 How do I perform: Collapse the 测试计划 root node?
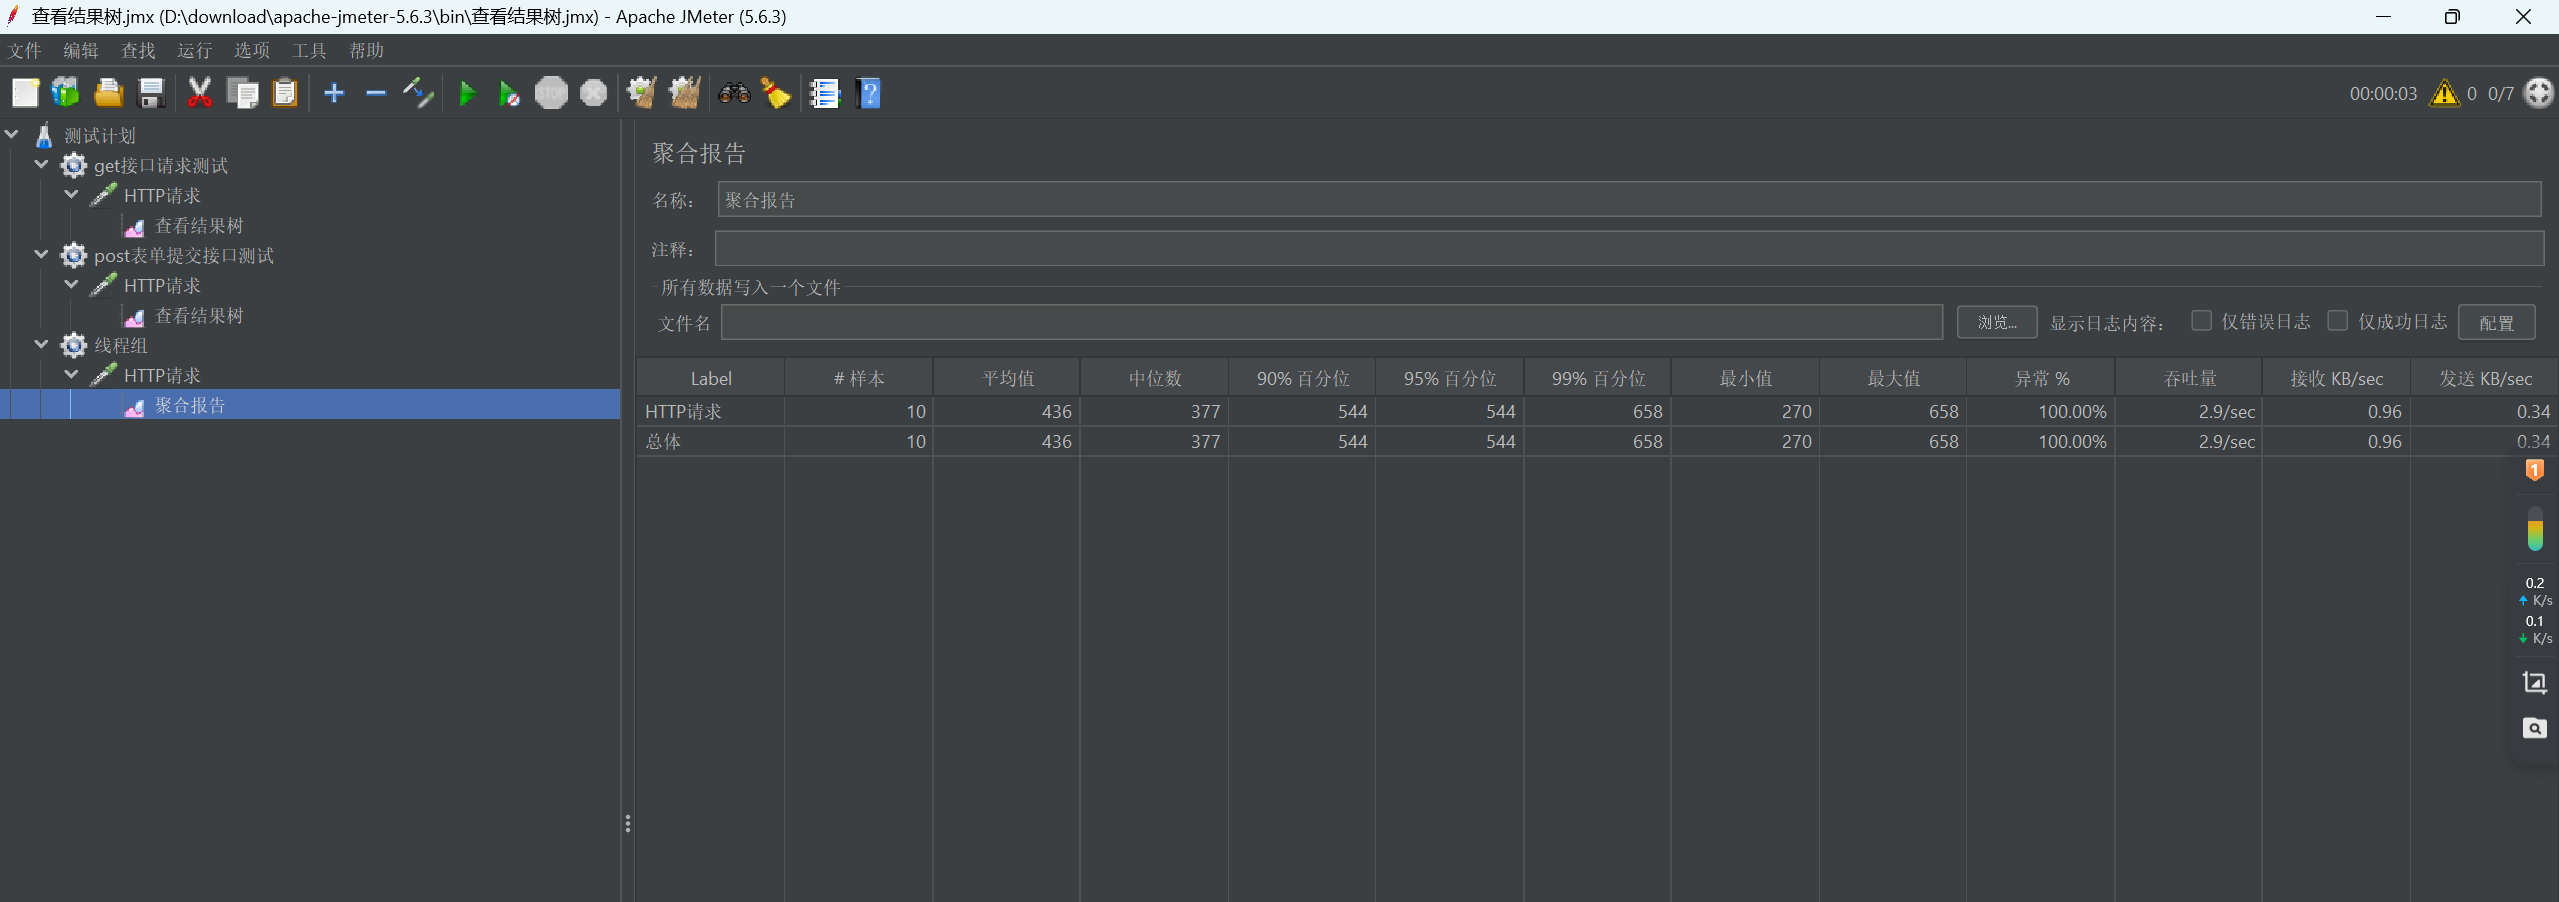coord(12,134)
